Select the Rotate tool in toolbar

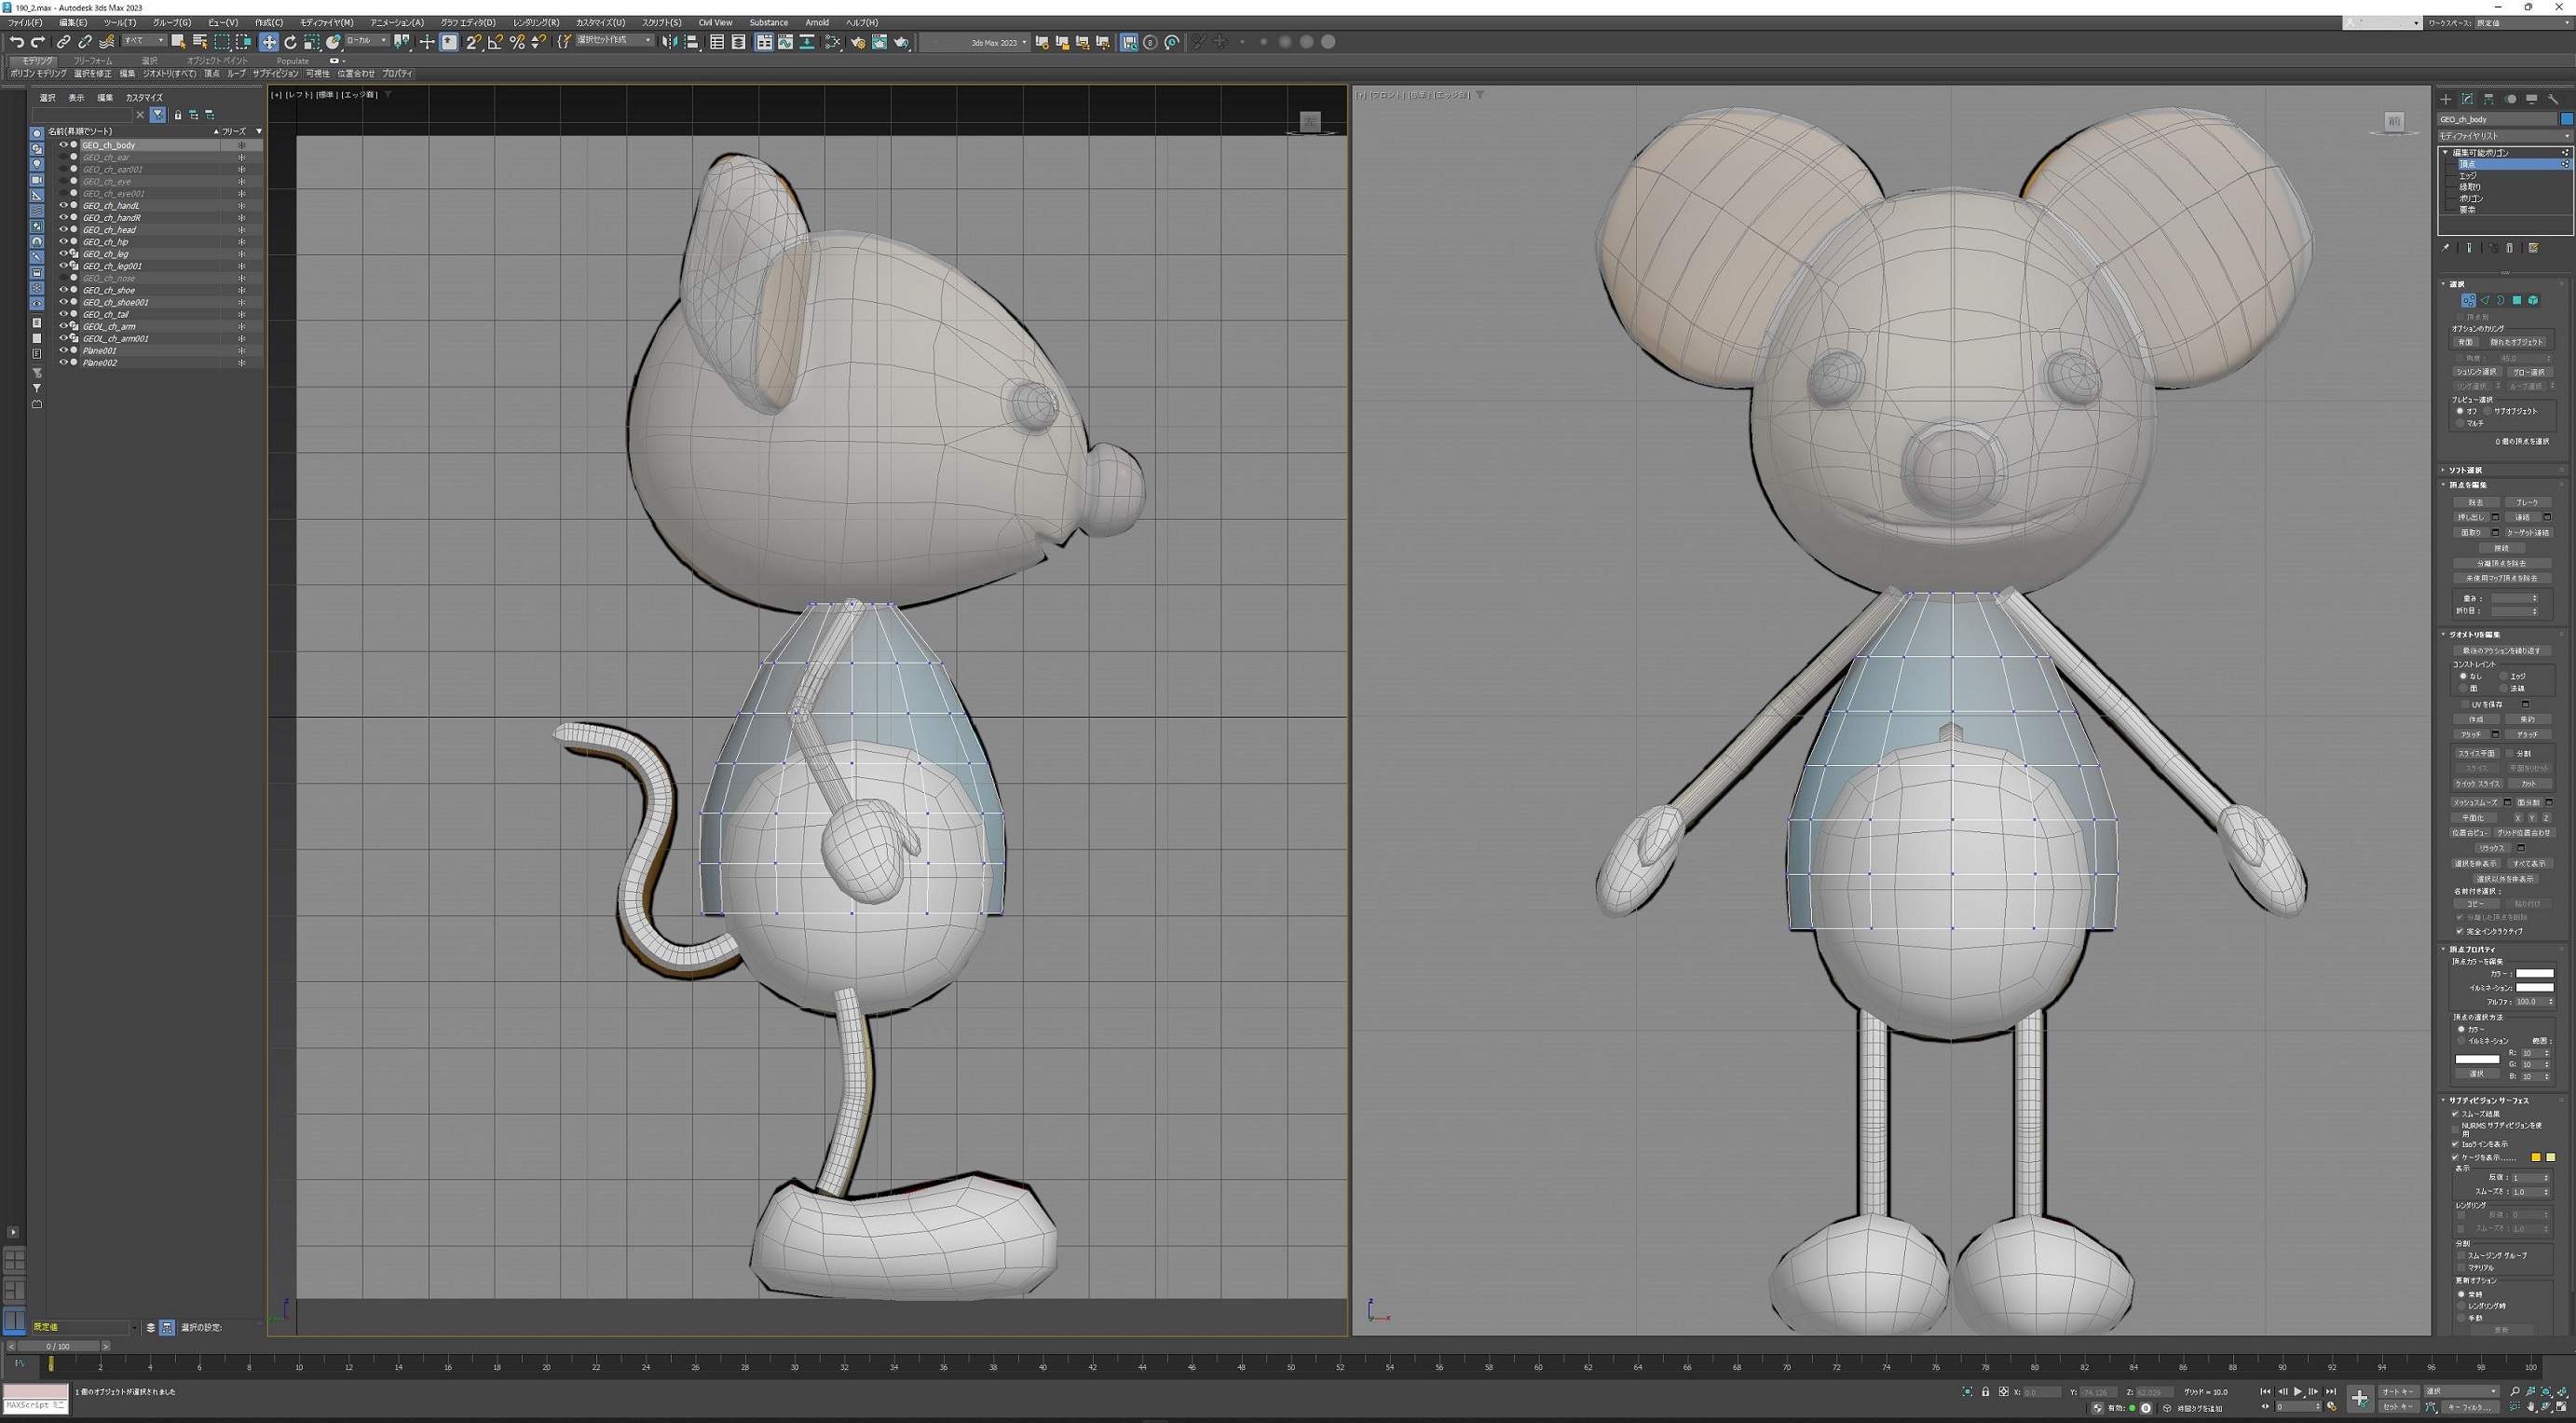click(290, 42)
